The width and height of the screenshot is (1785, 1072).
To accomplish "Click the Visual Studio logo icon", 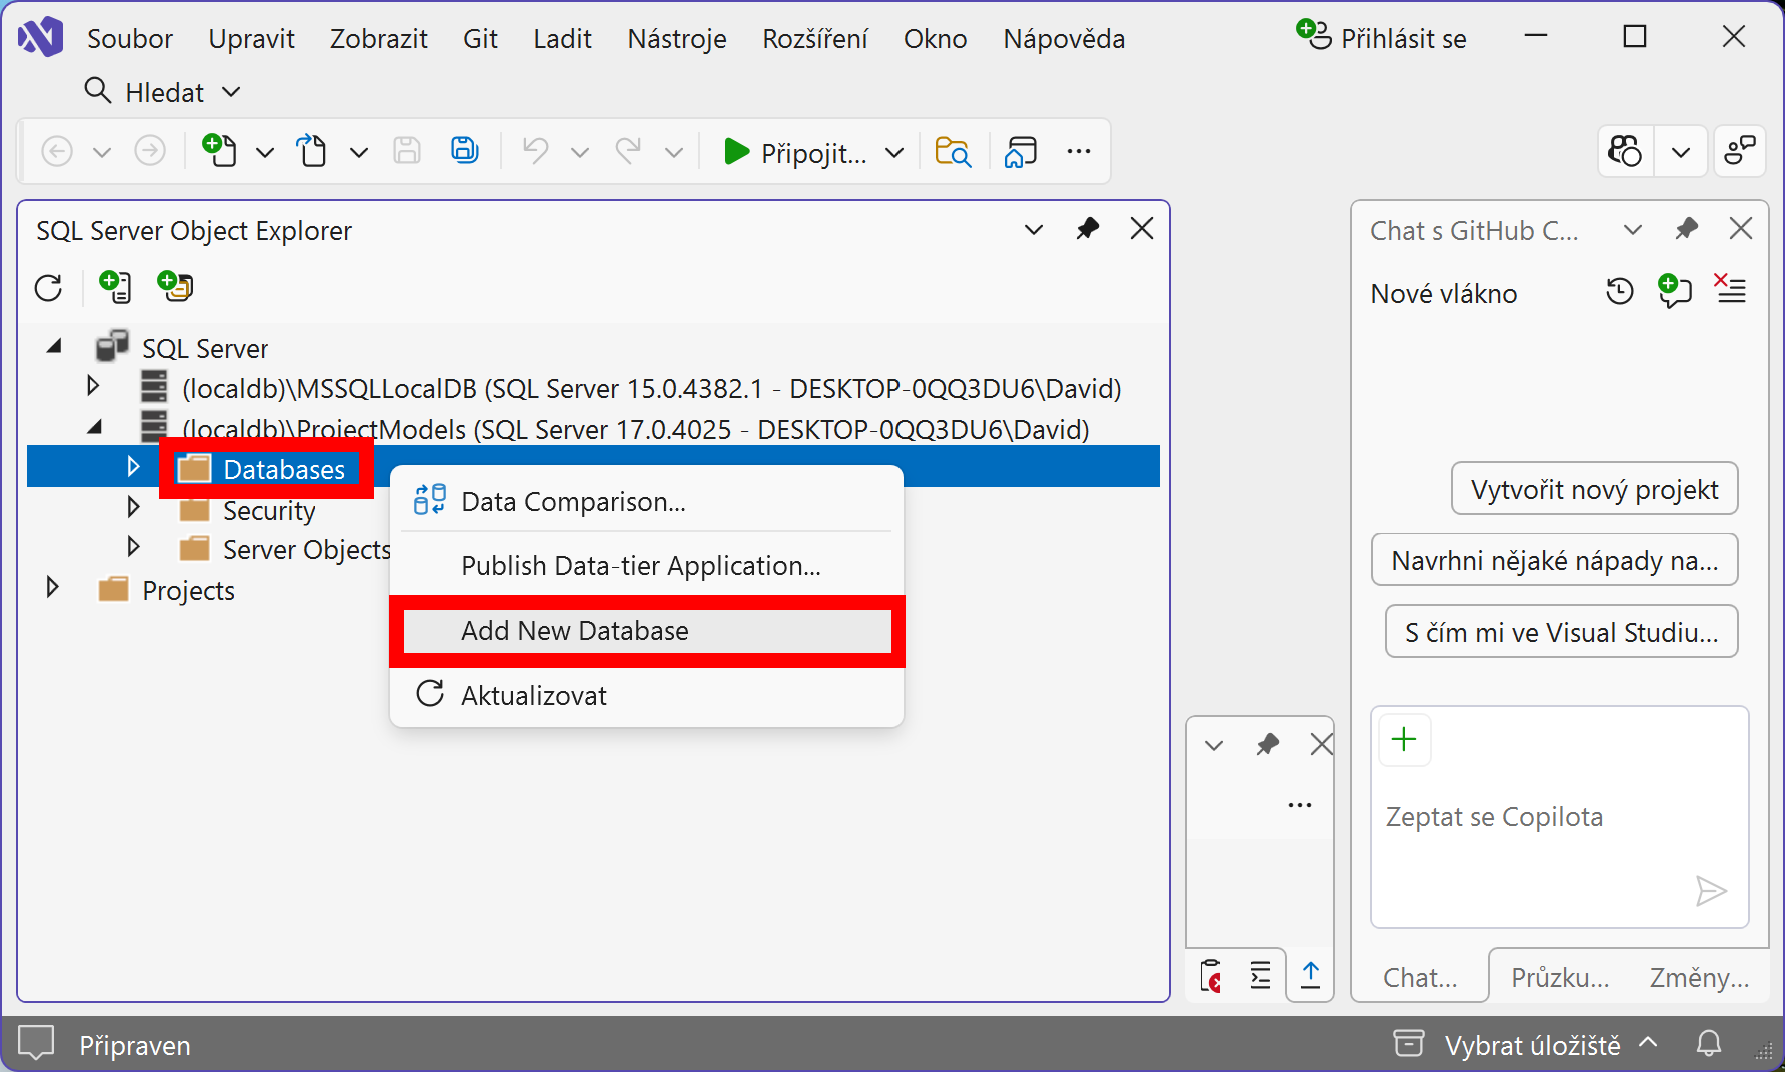I will click(40, 38).
